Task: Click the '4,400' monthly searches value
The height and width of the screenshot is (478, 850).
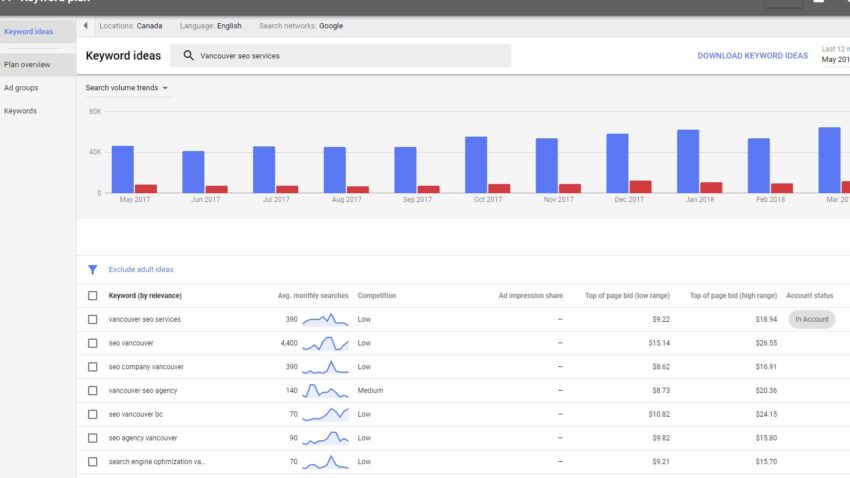Action: [289, 343]
